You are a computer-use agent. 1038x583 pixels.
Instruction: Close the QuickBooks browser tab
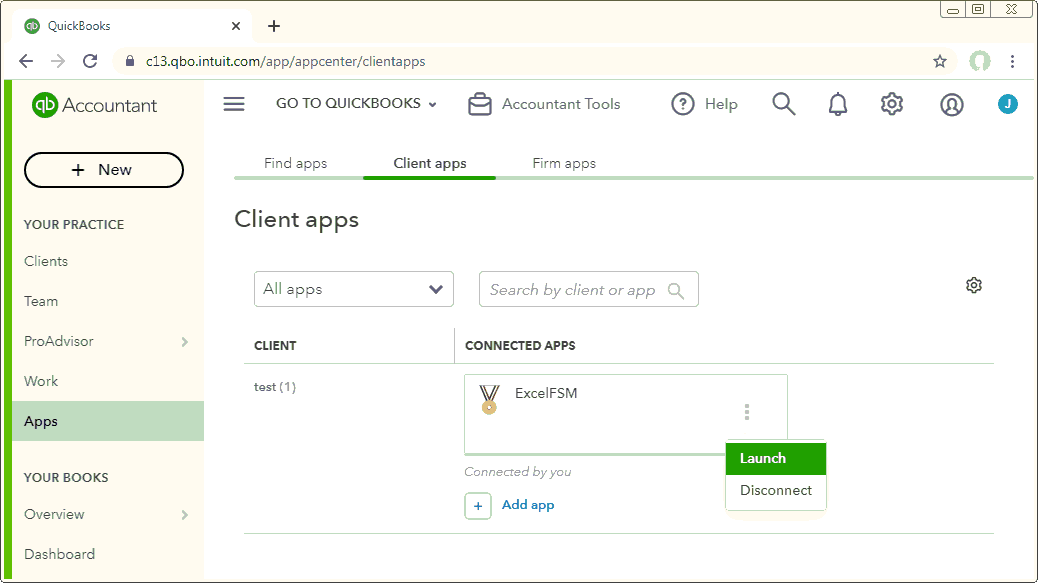coord(236,26)
